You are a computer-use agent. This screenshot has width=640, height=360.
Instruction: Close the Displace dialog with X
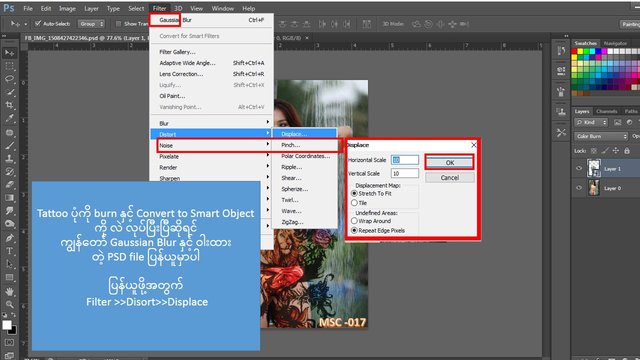[x=473, y=145]
